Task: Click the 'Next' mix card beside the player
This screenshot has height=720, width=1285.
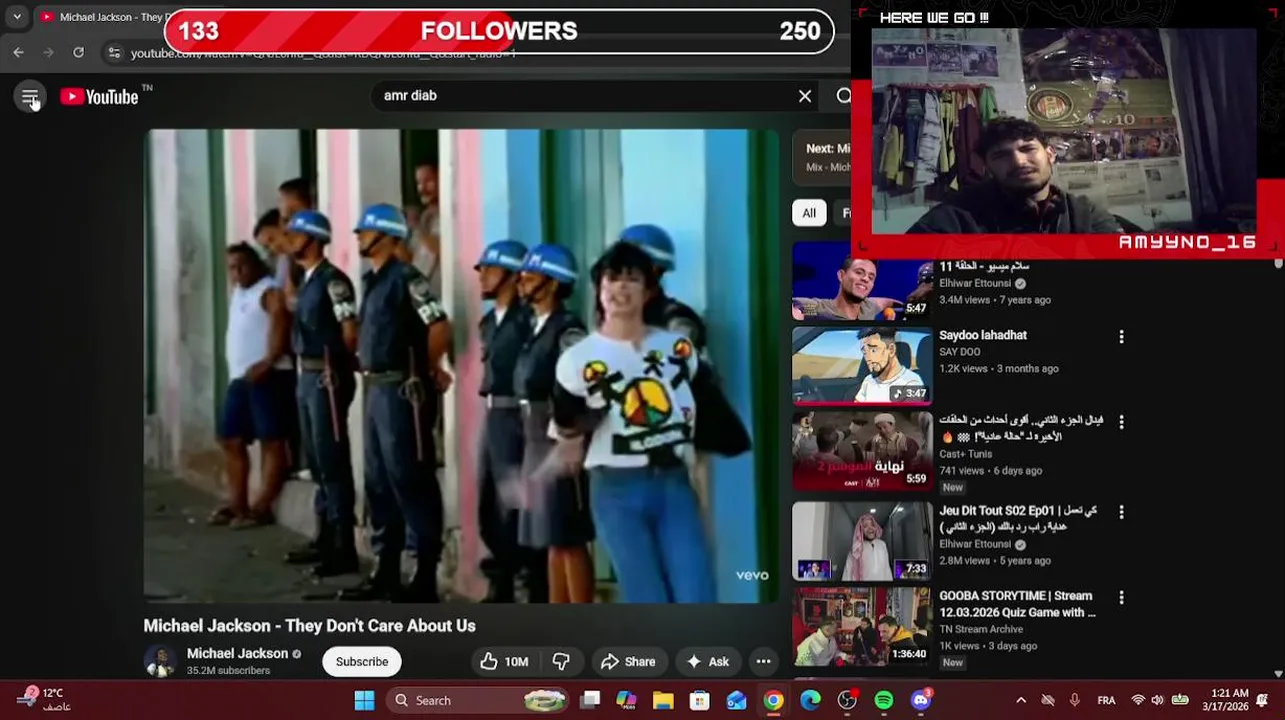Action: pos(821,157)
